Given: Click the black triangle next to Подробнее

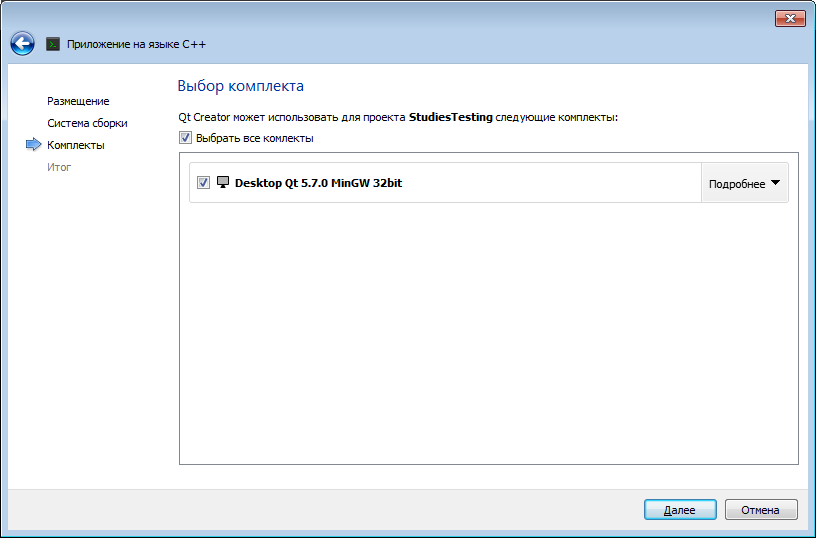Looking at the screenshot, I should 775,183.
